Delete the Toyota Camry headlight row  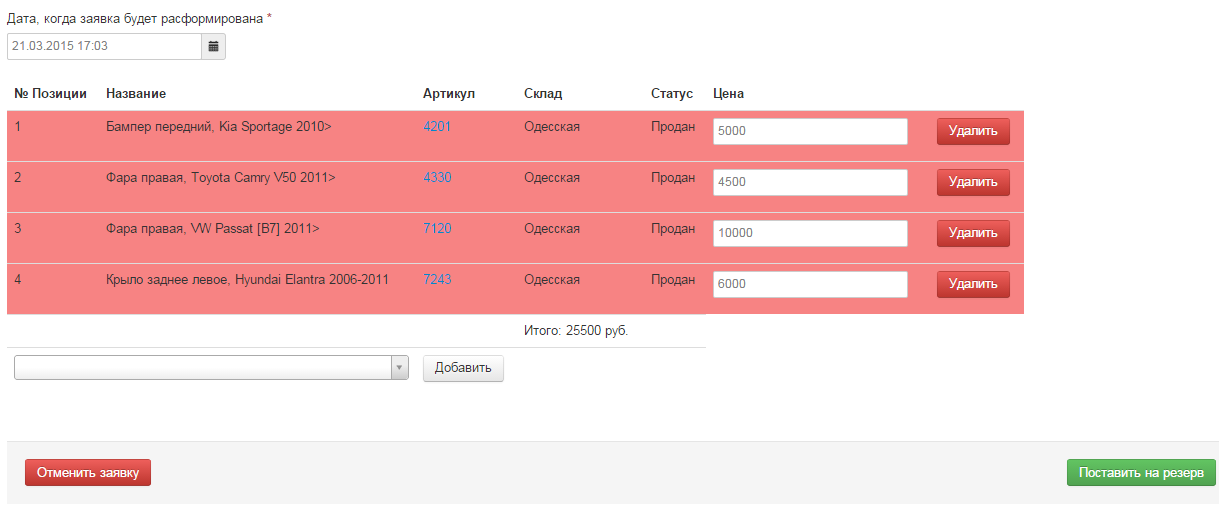click(973, 182)
